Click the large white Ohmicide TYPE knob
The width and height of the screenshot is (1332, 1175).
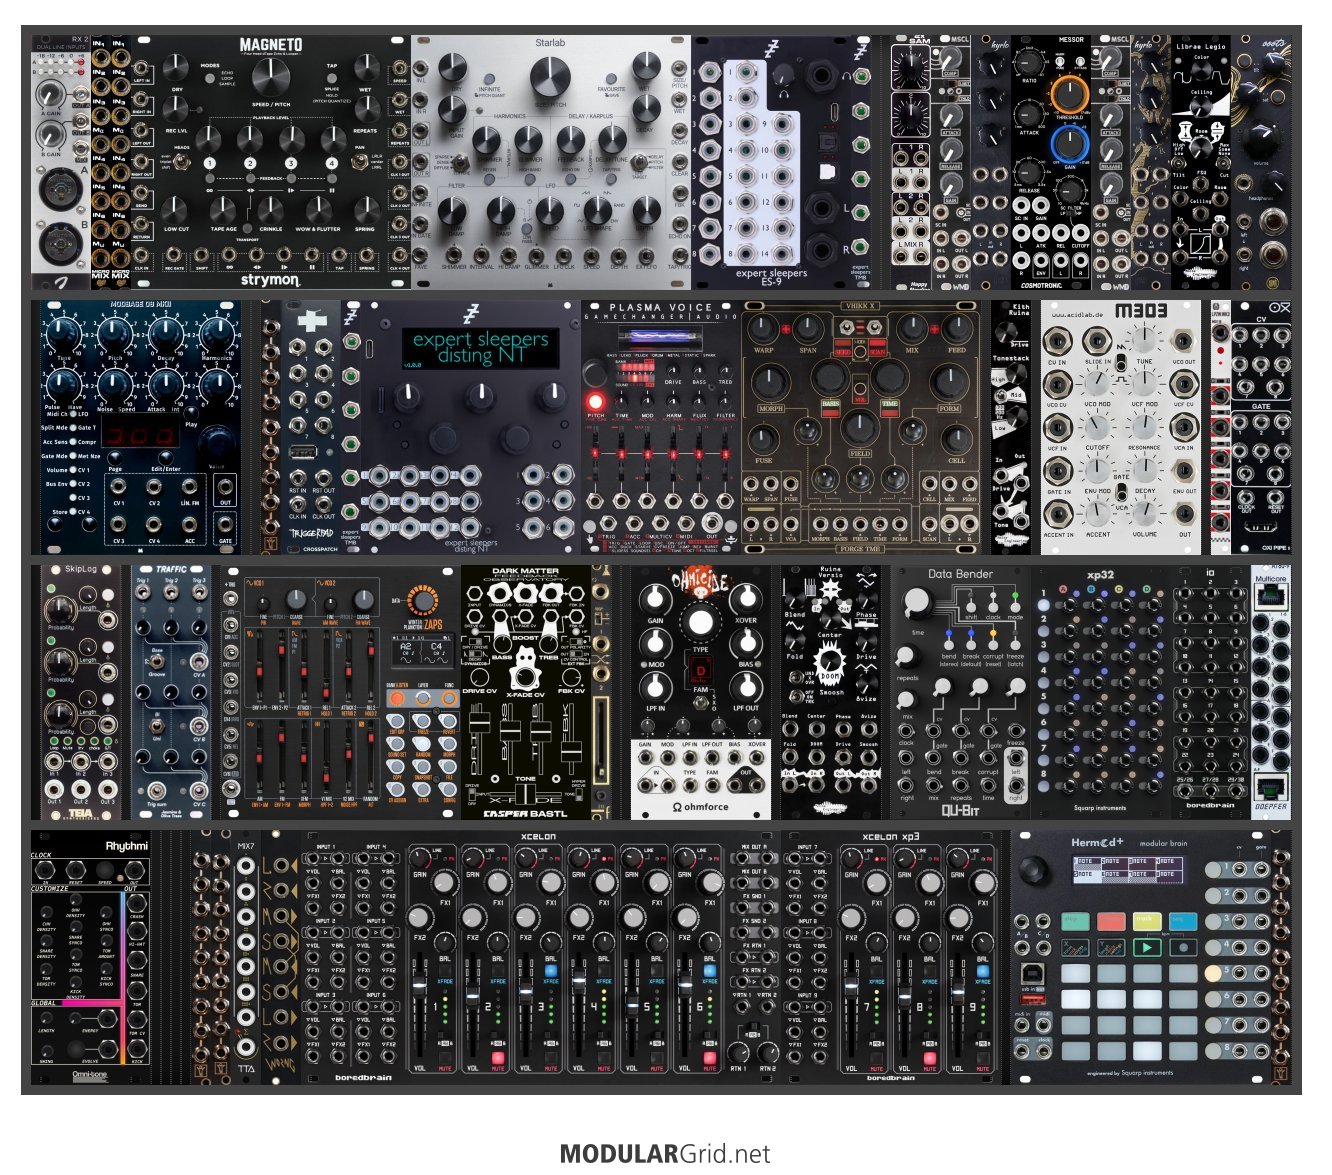(x=700, y=622)
